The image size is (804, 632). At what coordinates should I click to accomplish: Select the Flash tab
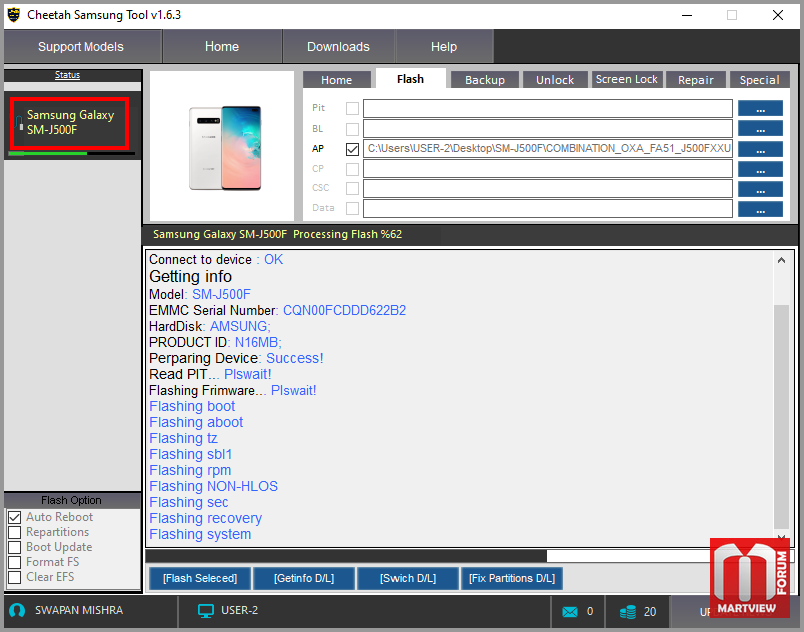[x=410, y=79]
